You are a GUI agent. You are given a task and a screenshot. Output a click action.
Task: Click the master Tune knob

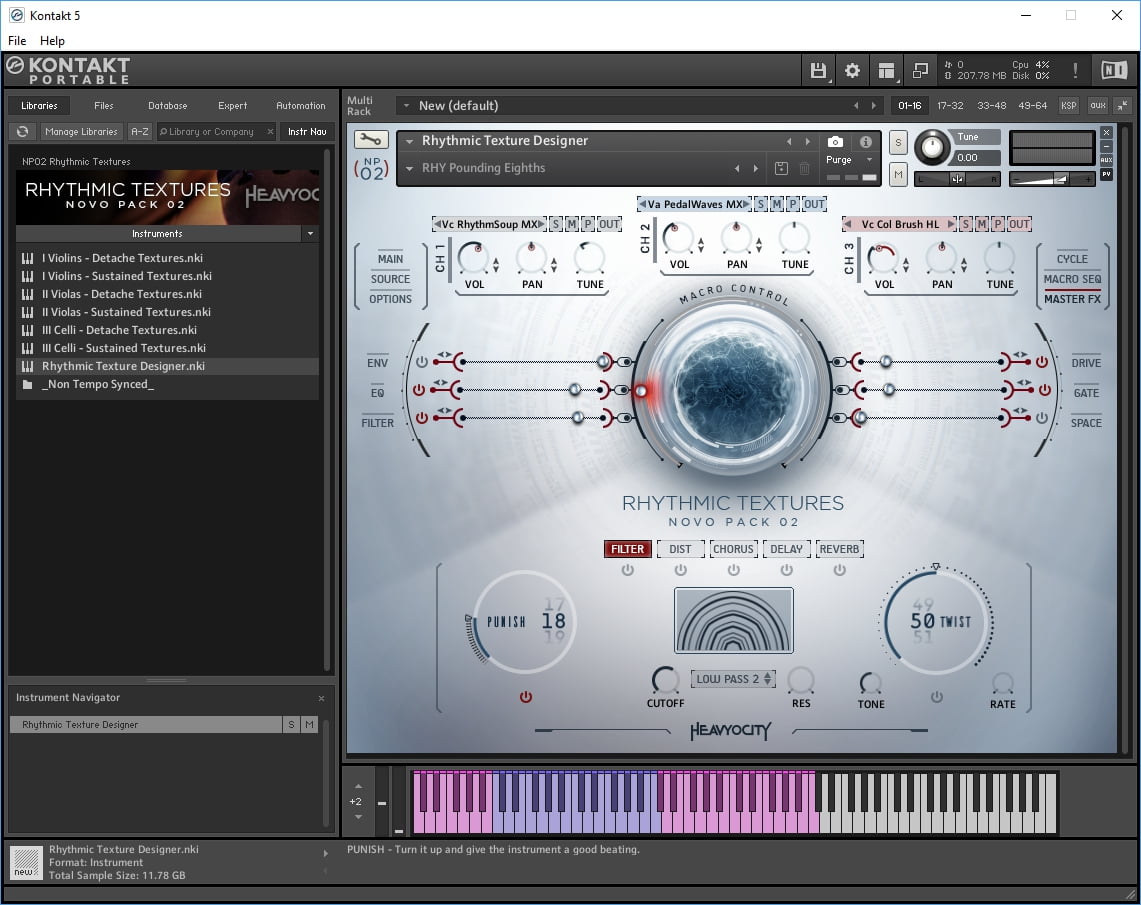932,148
